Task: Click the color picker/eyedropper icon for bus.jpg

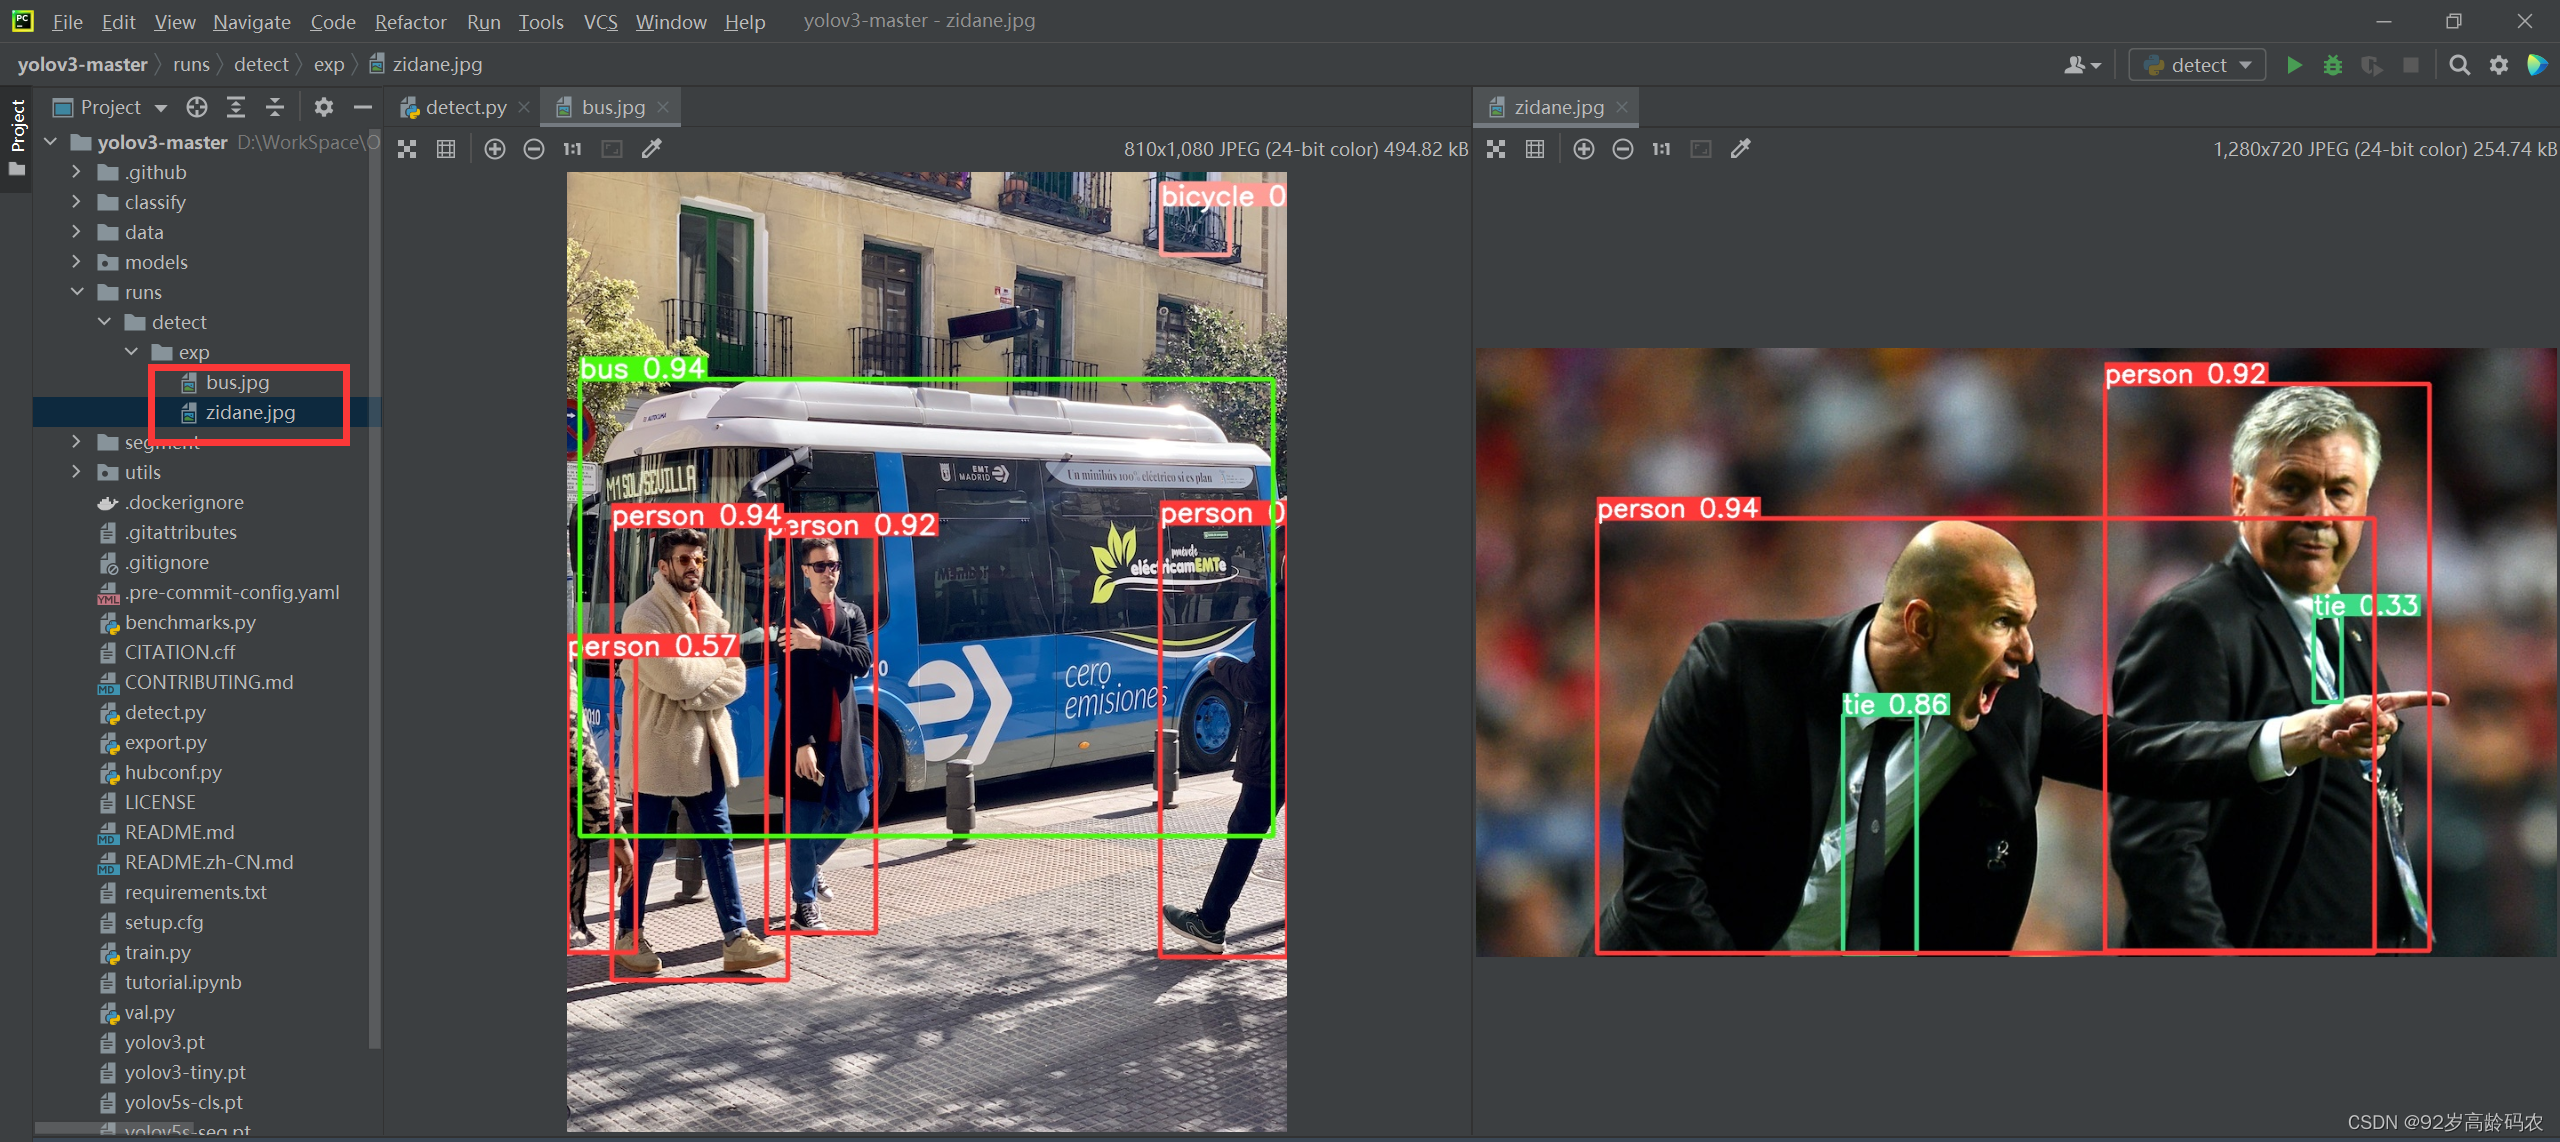Action: tap(651, 150)
